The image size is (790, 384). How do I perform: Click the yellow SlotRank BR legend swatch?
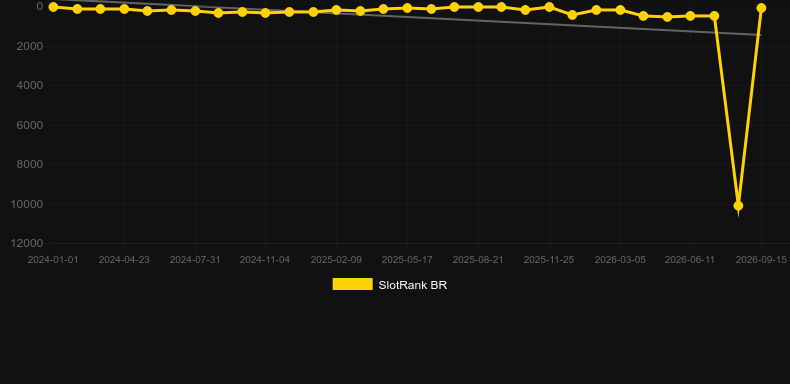[353, 284]
